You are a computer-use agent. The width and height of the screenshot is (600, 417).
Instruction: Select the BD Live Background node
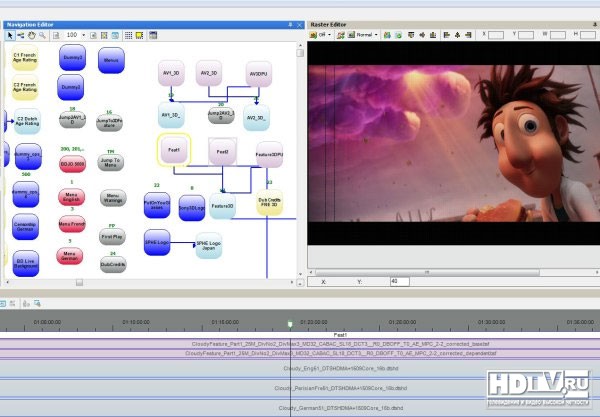click(x=26, y=264)
